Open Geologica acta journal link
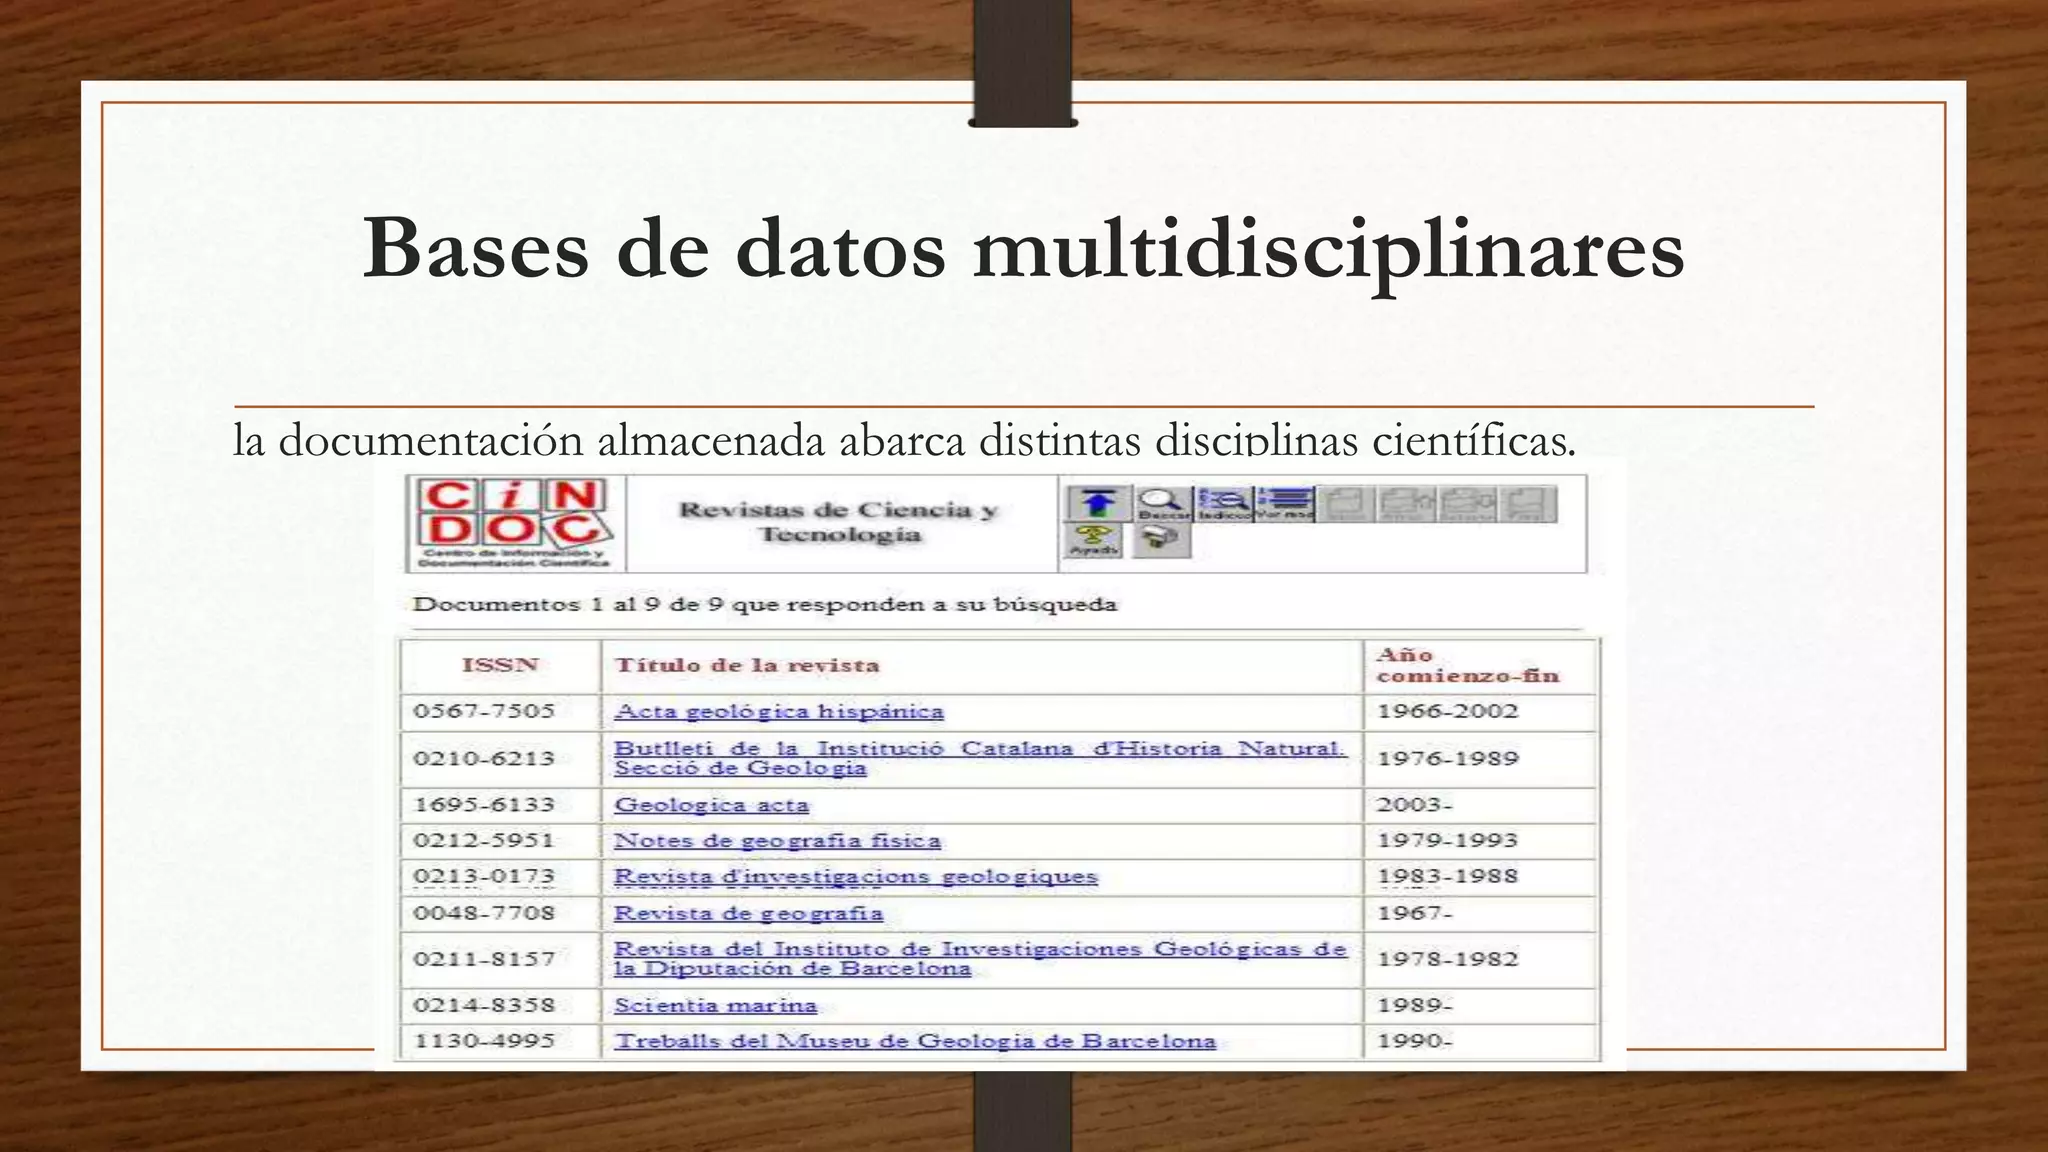This screenshot has width=2048, height=1152. point(711,805)
